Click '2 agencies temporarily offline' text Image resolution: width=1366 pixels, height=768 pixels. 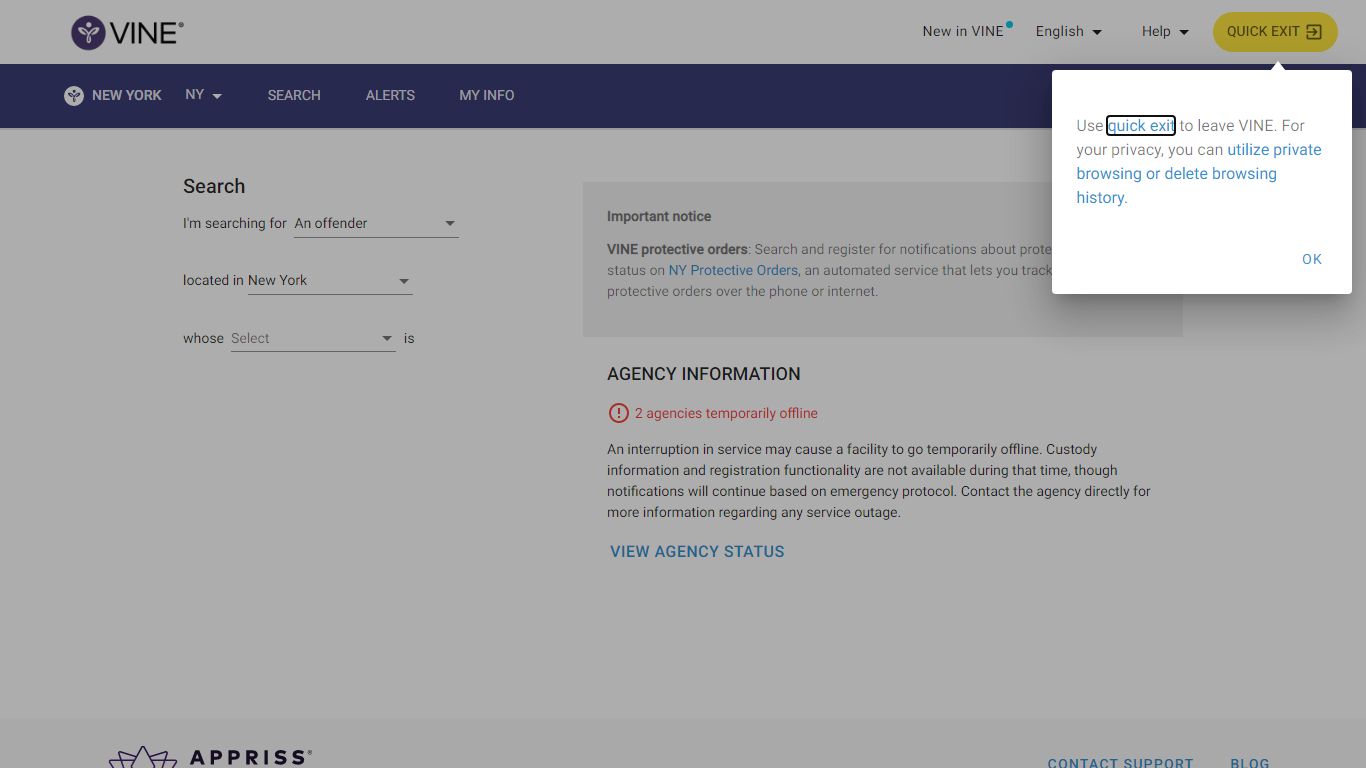(x=726, y=413)
